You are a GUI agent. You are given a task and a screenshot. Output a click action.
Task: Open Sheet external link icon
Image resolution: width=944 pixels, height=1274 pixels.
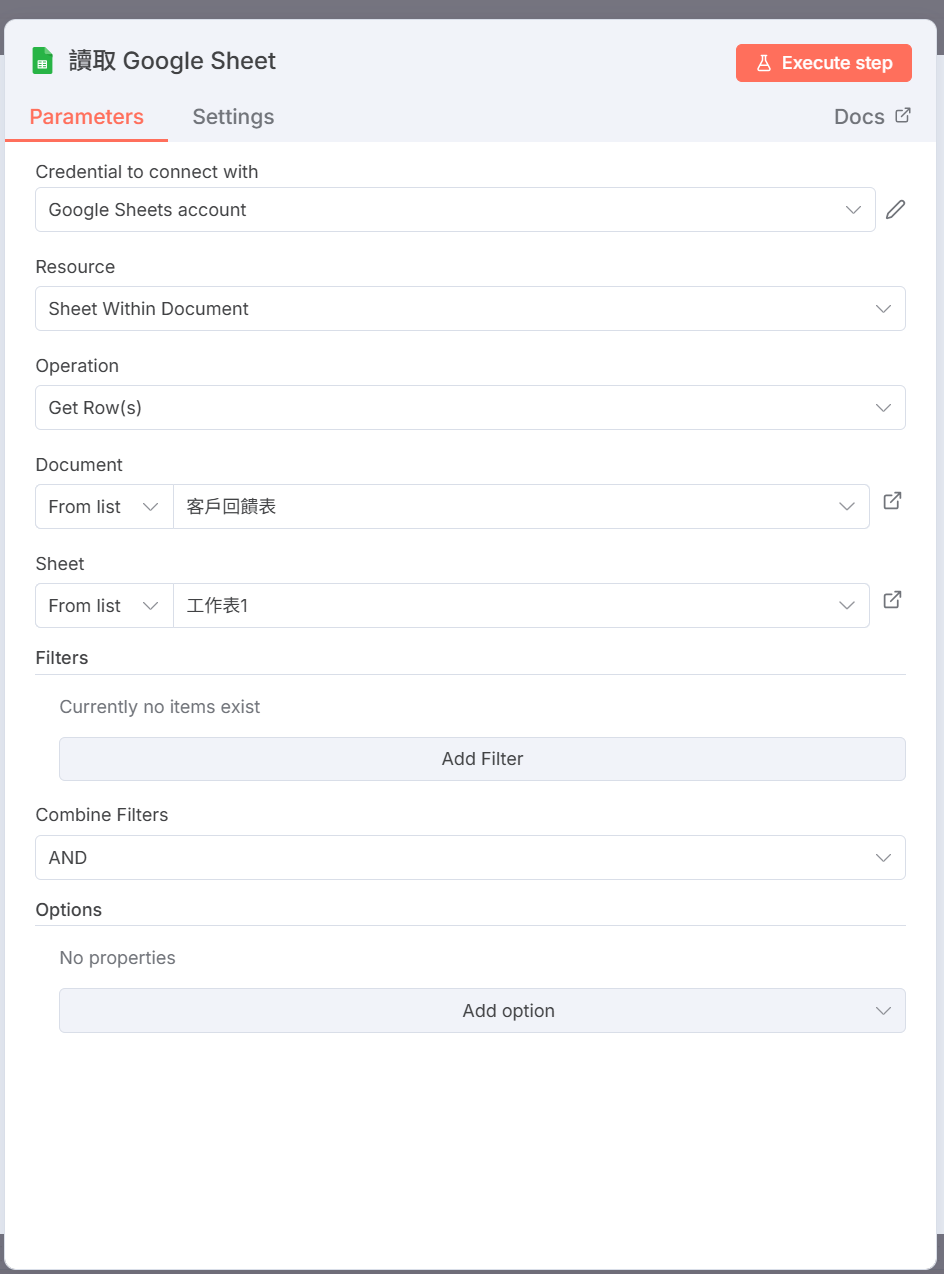[x=892, y=600]
